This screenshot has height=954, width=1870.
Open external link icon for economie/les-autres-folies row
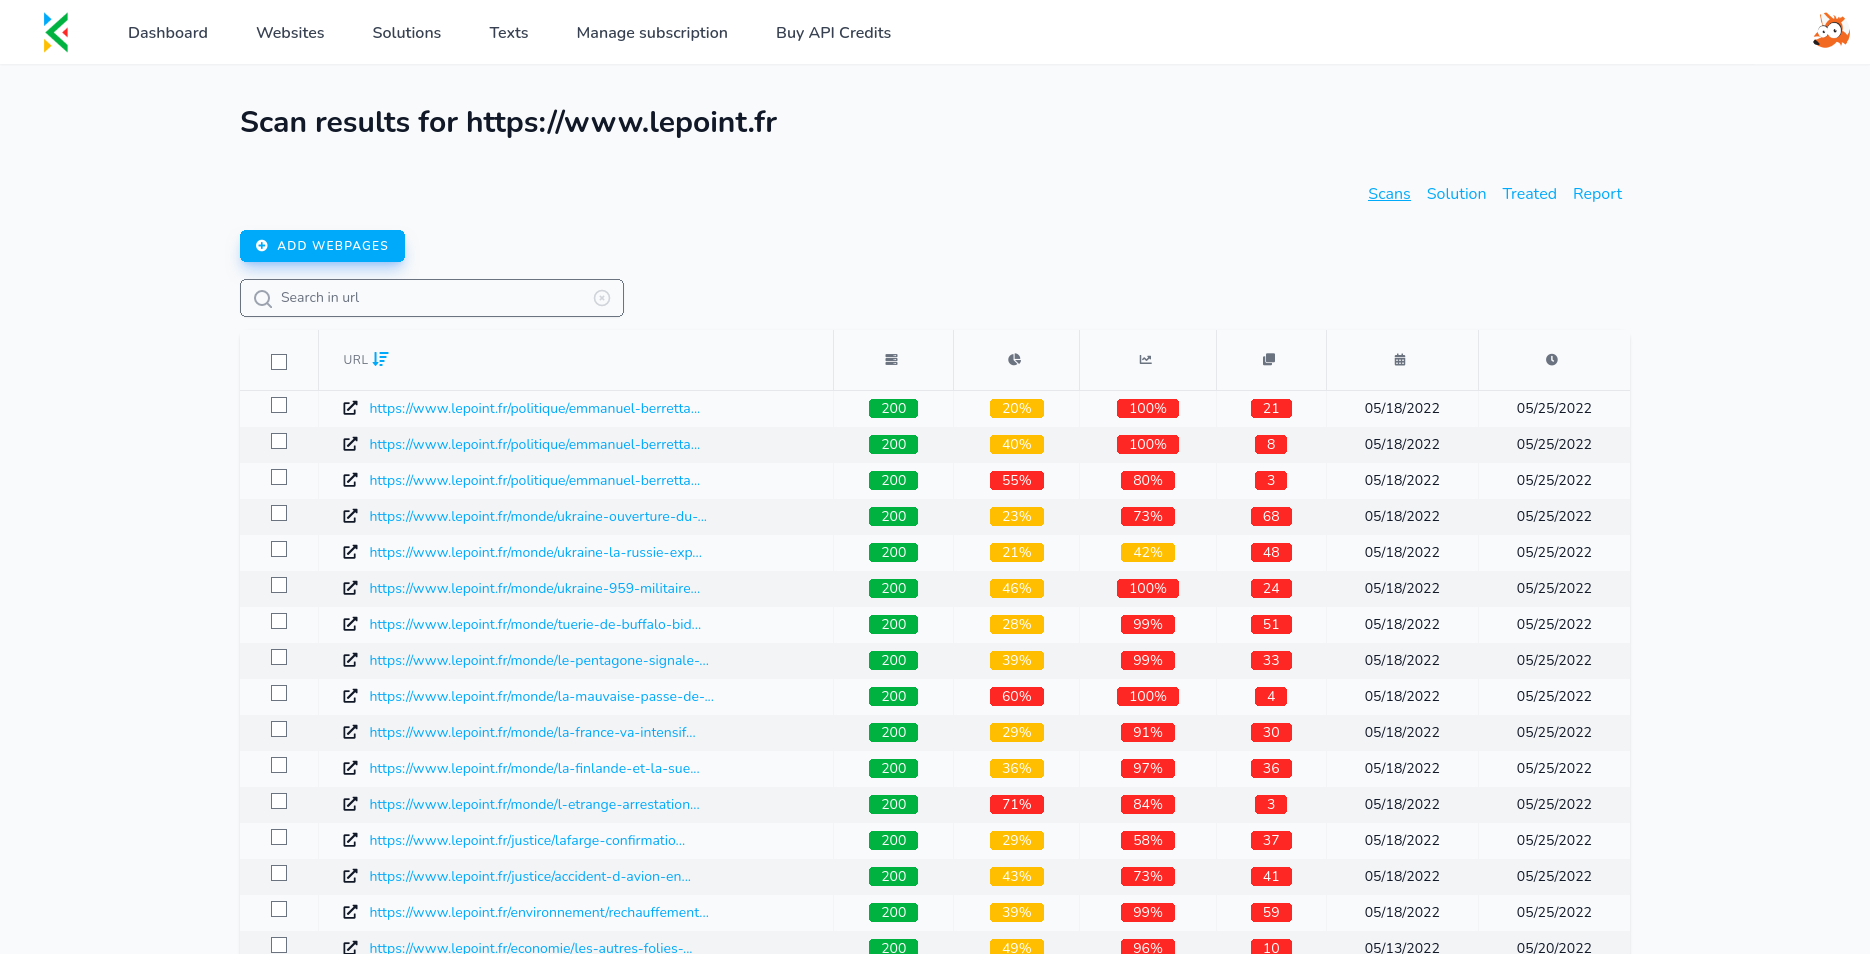[x=350, y=947]
